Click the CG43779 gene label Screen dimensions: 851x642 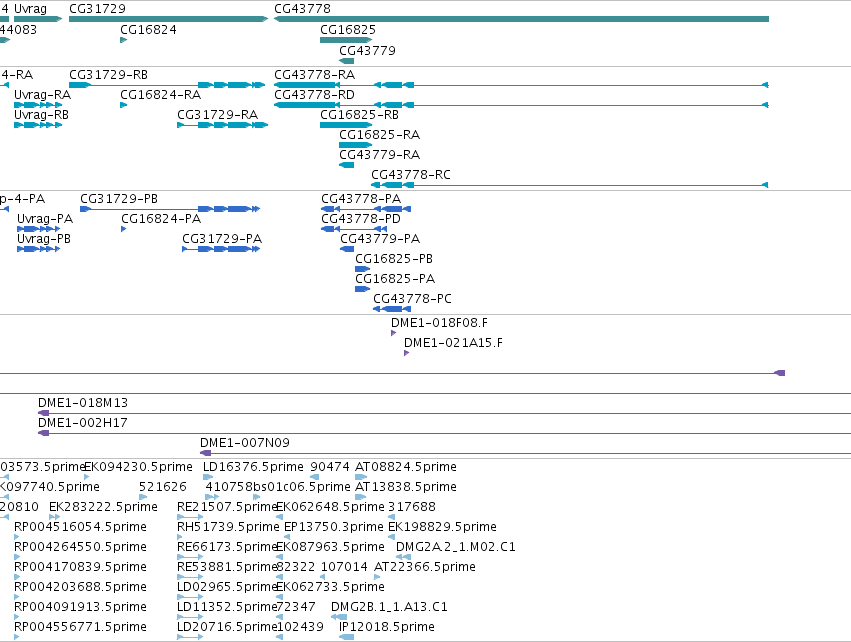[x=367, y=50]
